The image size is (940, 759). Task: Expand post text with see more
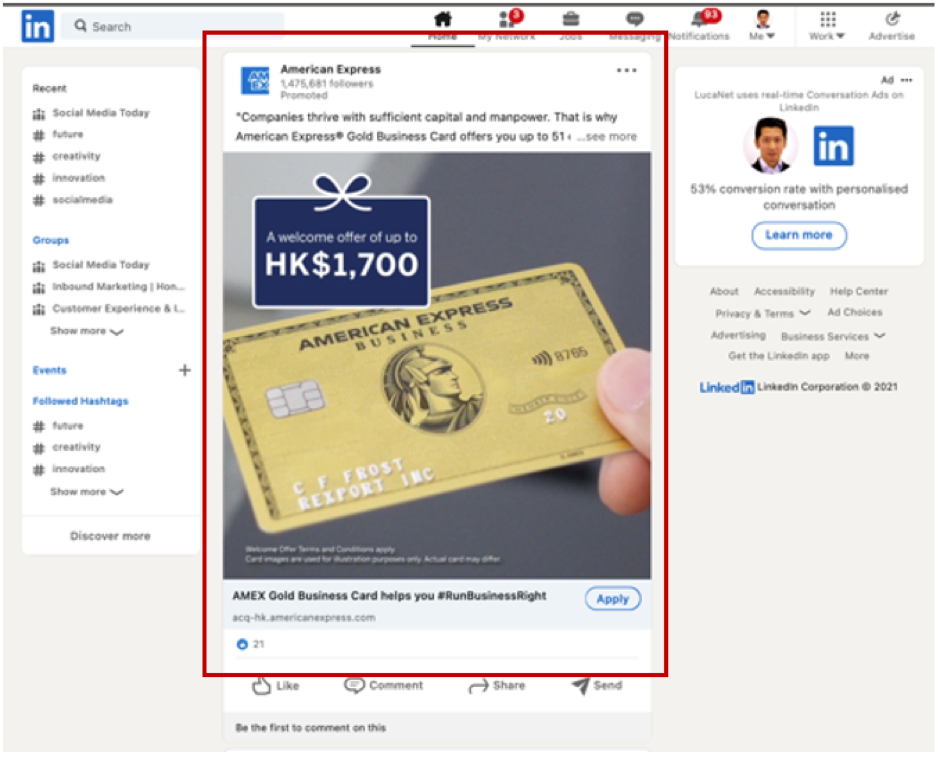coord(611,137)
